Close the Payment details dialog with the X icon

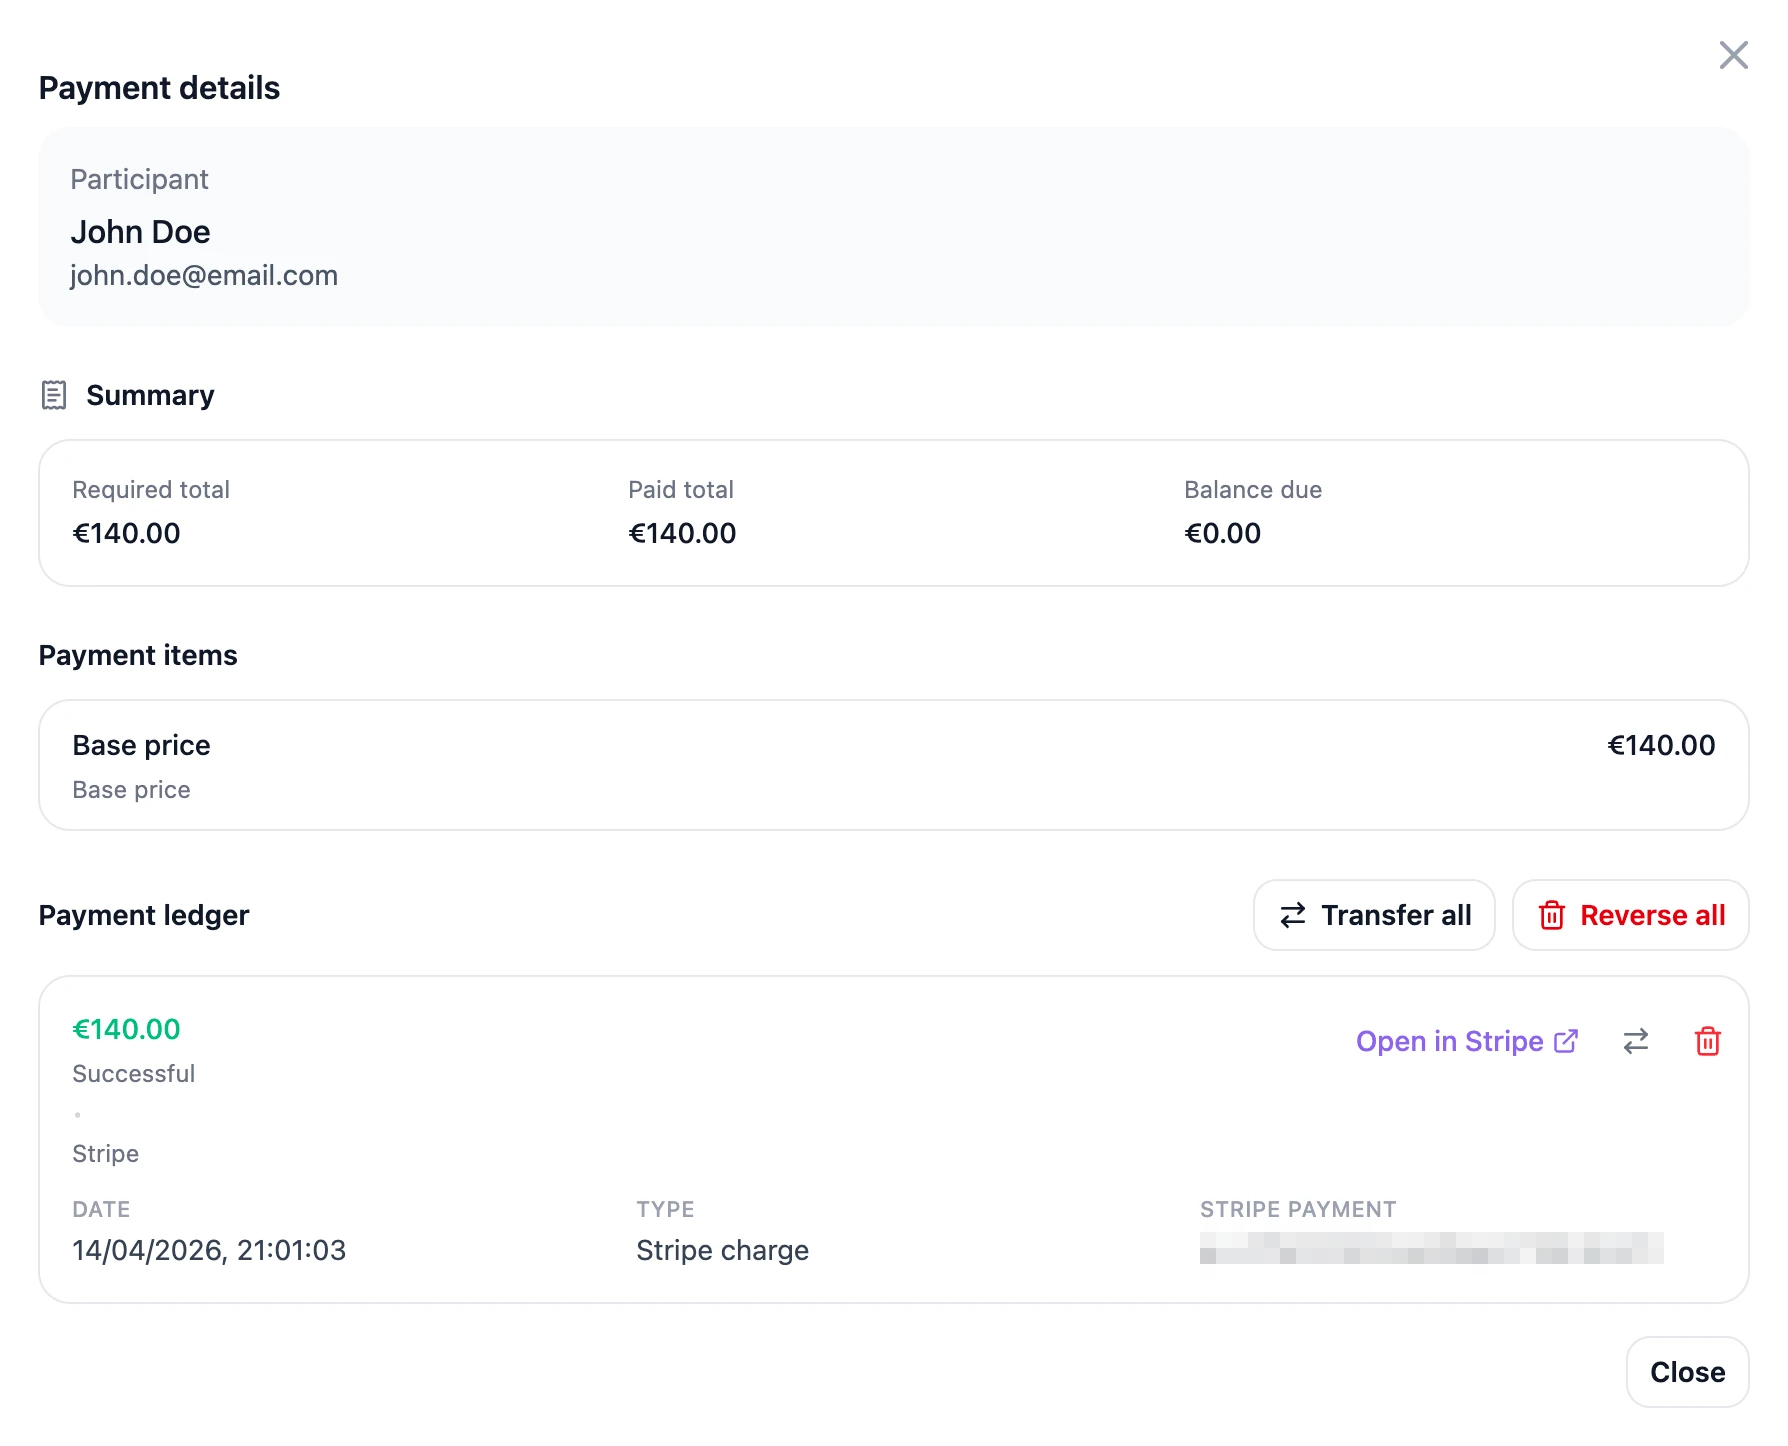pos(1733,55)
